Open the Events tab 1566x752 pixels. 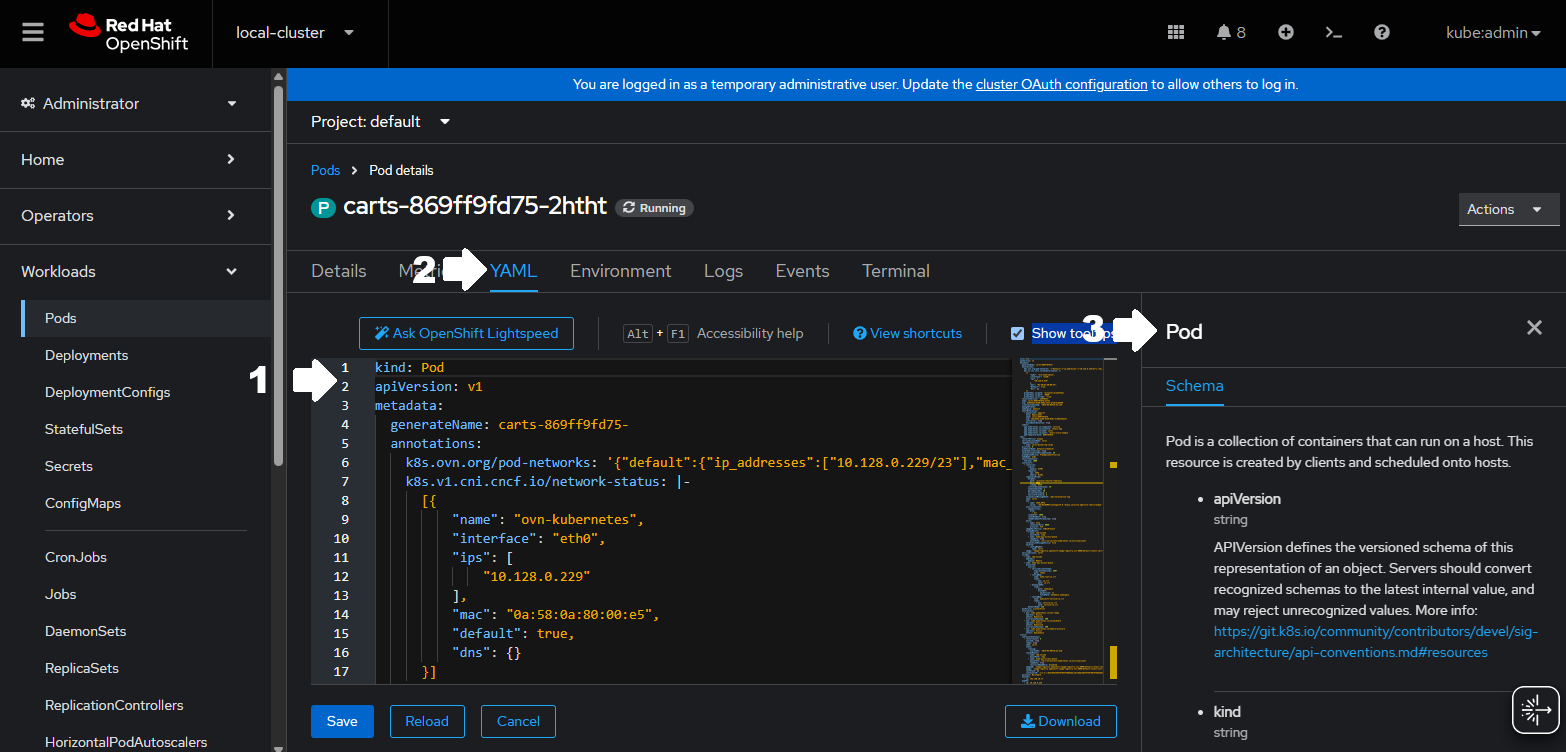coord(801,270)
